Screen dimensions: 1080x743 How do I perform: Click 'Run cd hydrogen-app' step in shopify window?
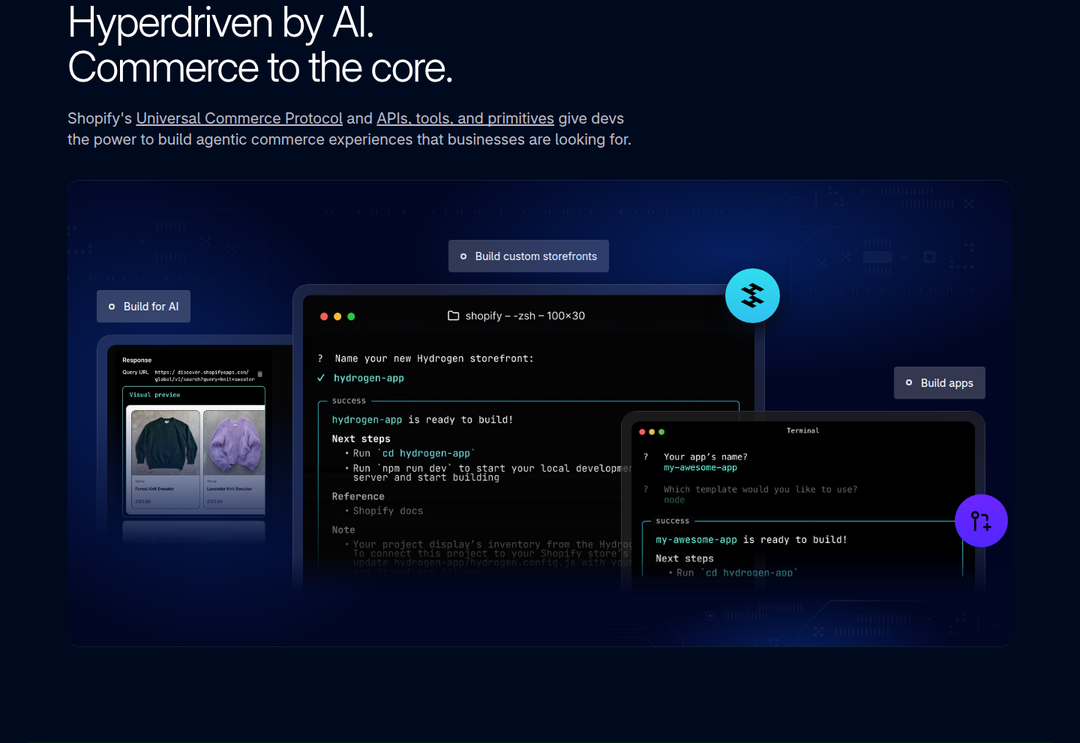[413, 454]
